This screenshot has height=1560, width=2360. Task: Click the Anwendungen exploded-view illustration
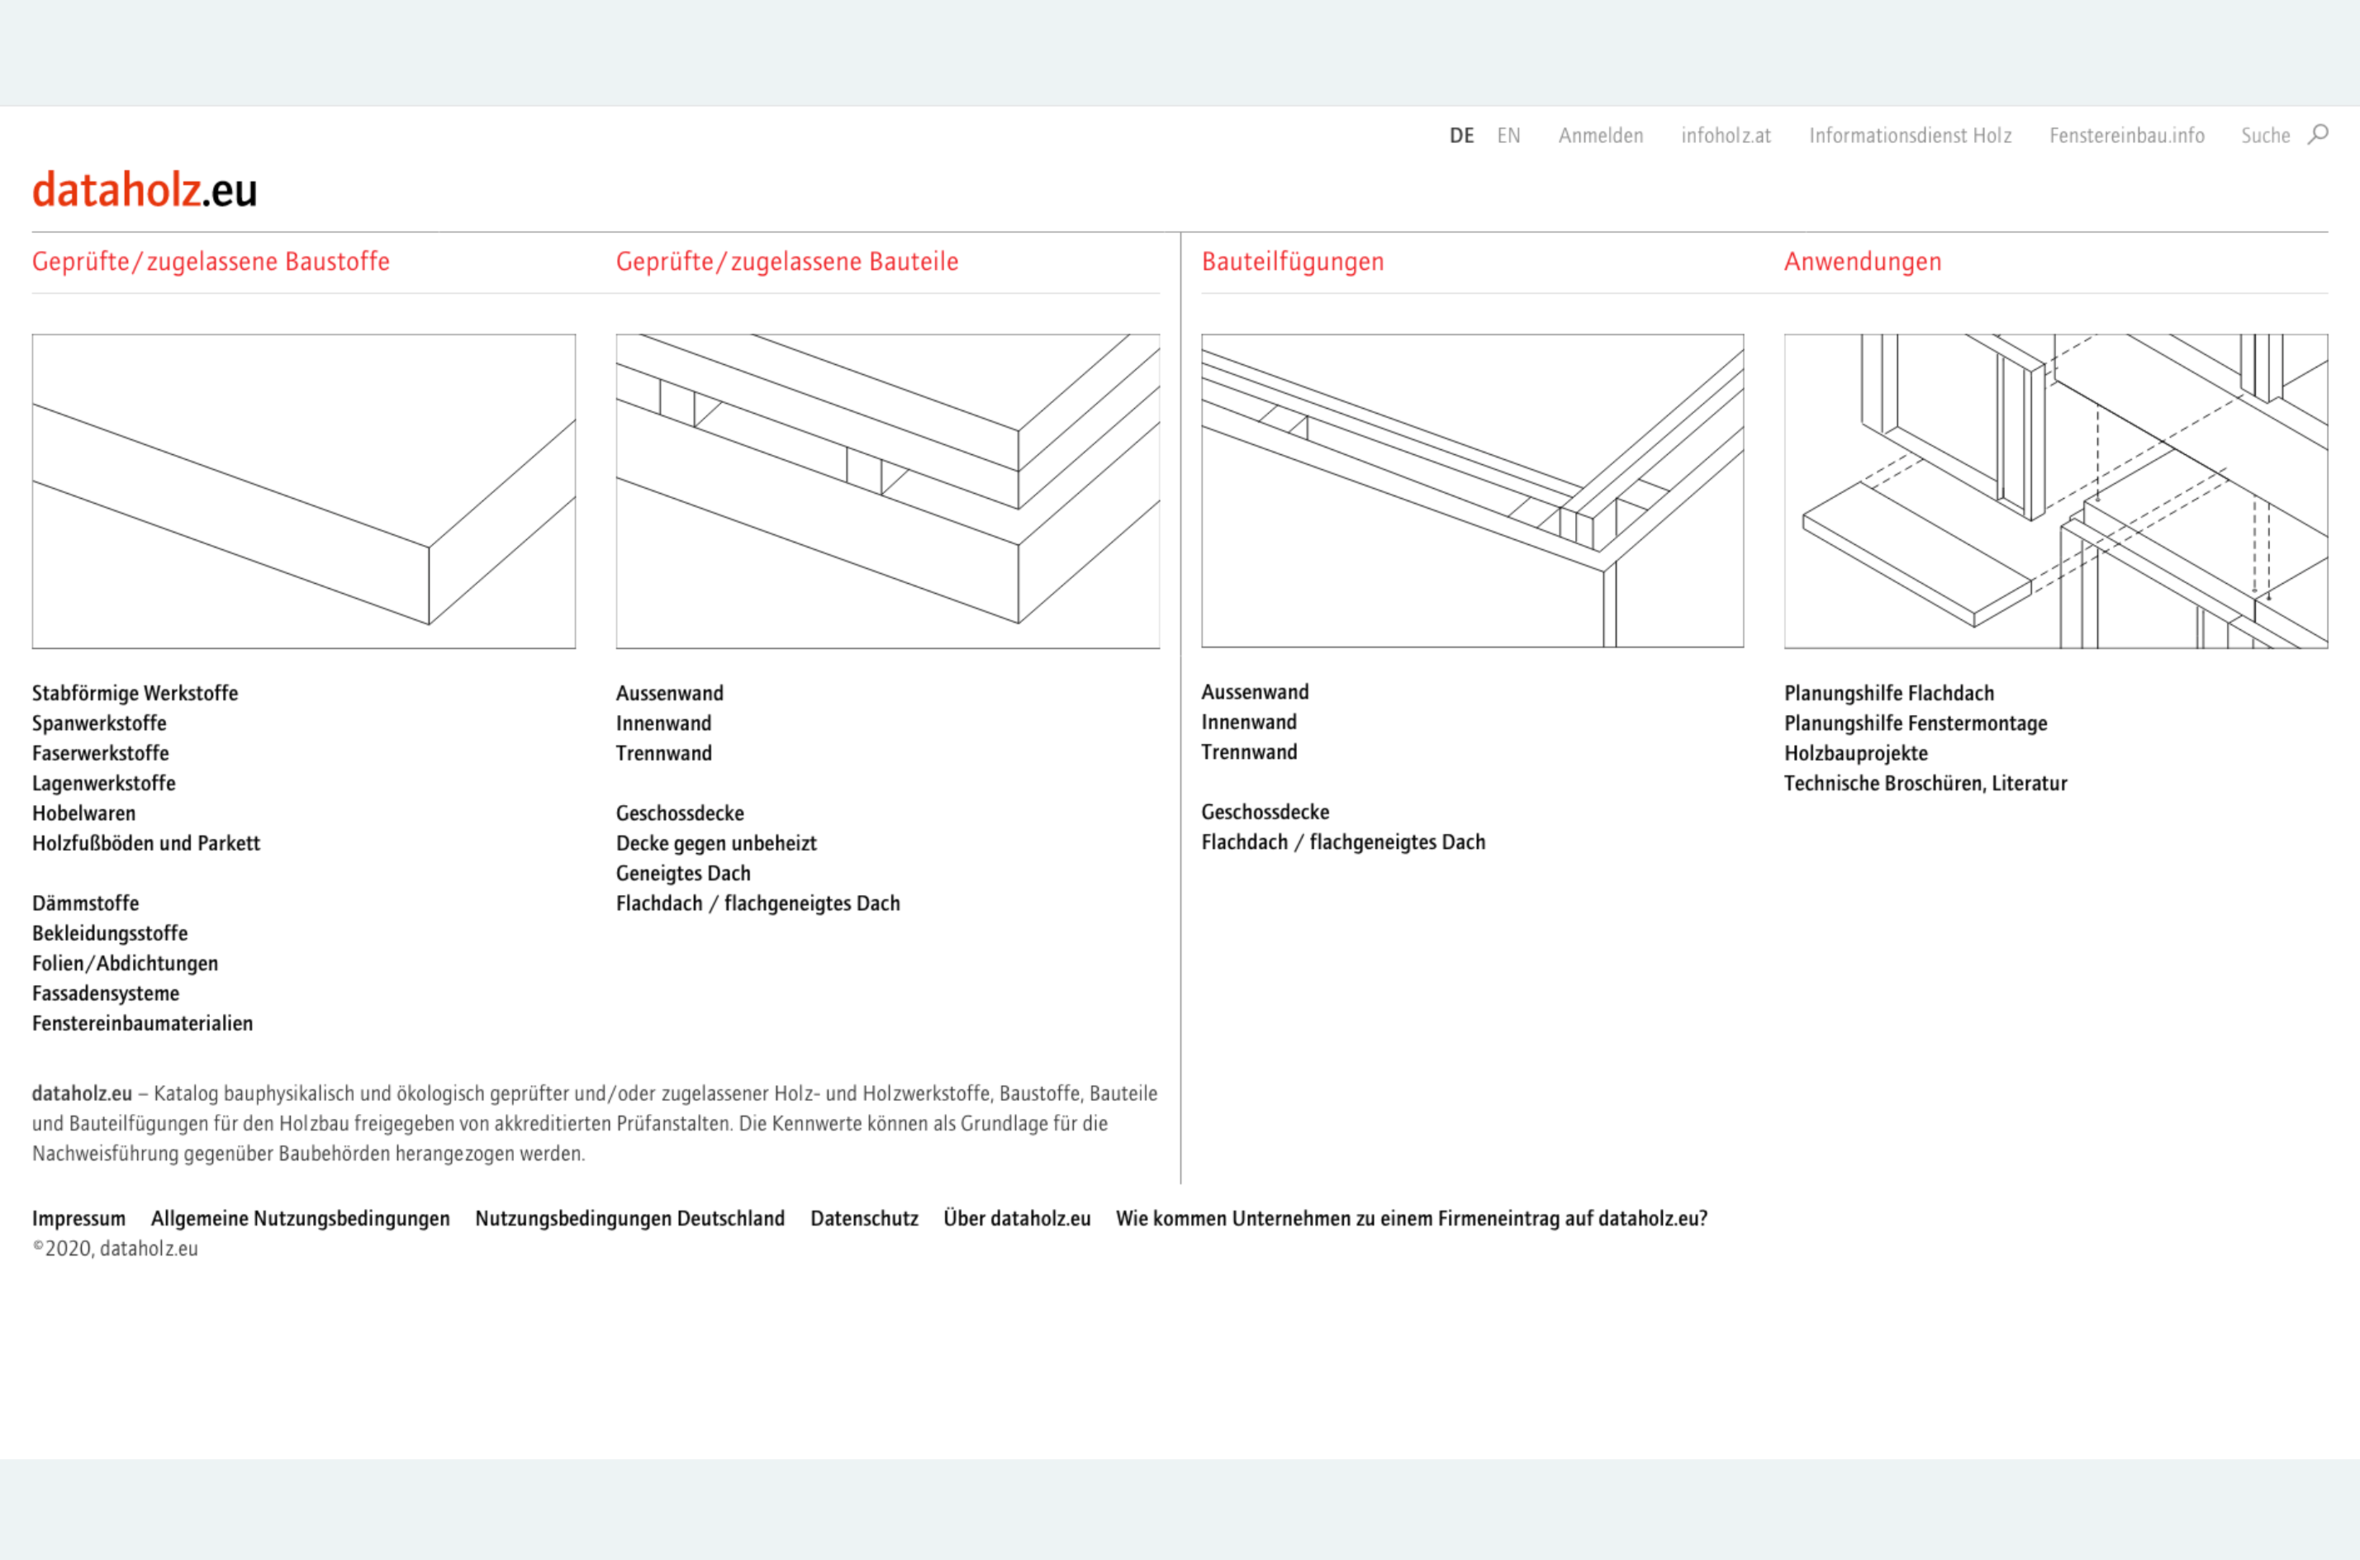point(2056,491)
